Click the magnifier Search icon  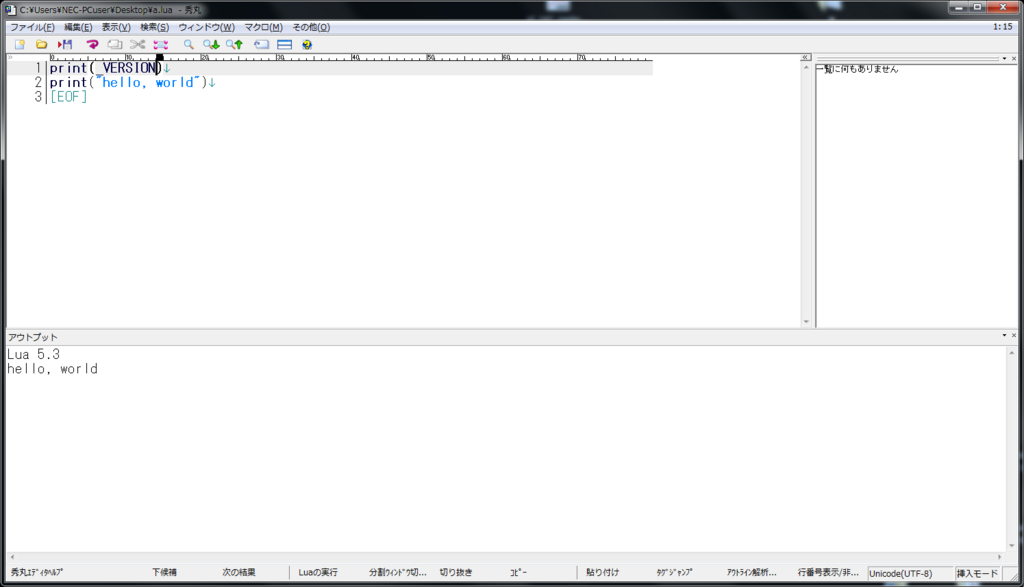click(188, 44)
